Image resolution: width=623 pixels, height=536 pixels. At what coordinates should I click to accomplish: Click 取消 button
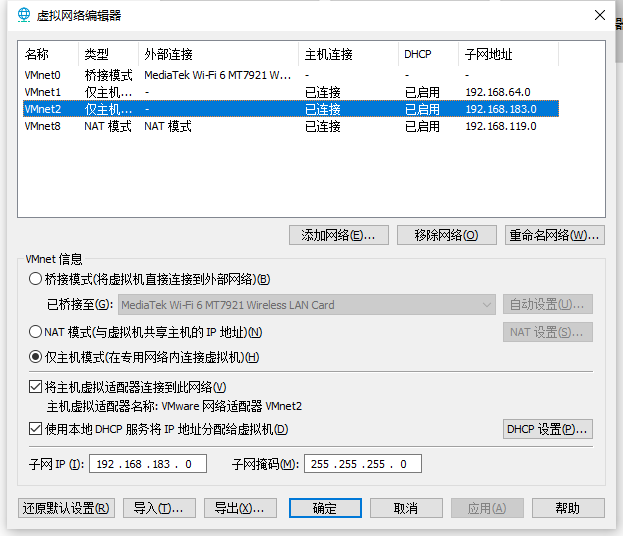pyautogui.click(x=406, y=508)
